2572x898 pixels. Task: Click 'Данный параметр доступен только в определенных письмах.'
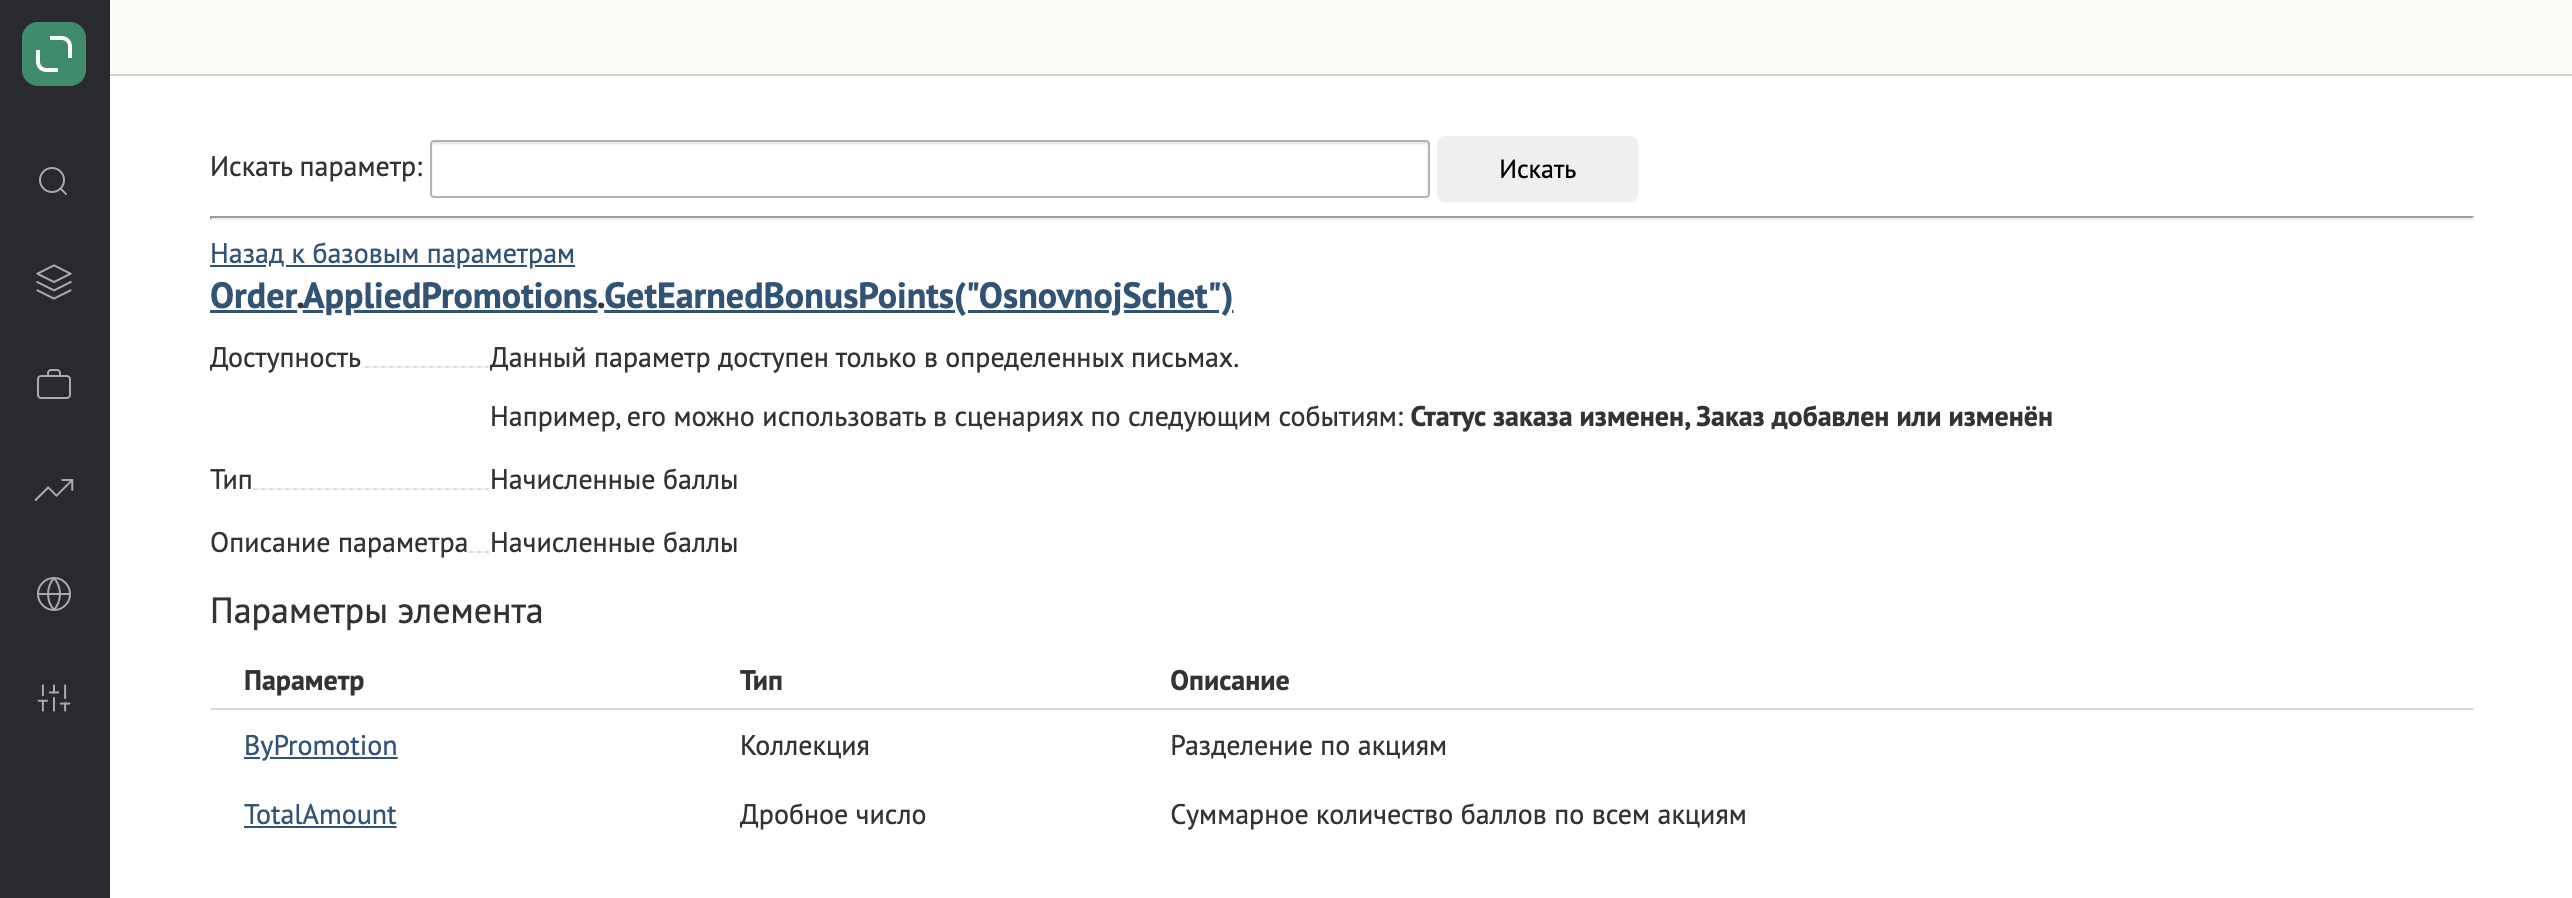coord(864,358)
